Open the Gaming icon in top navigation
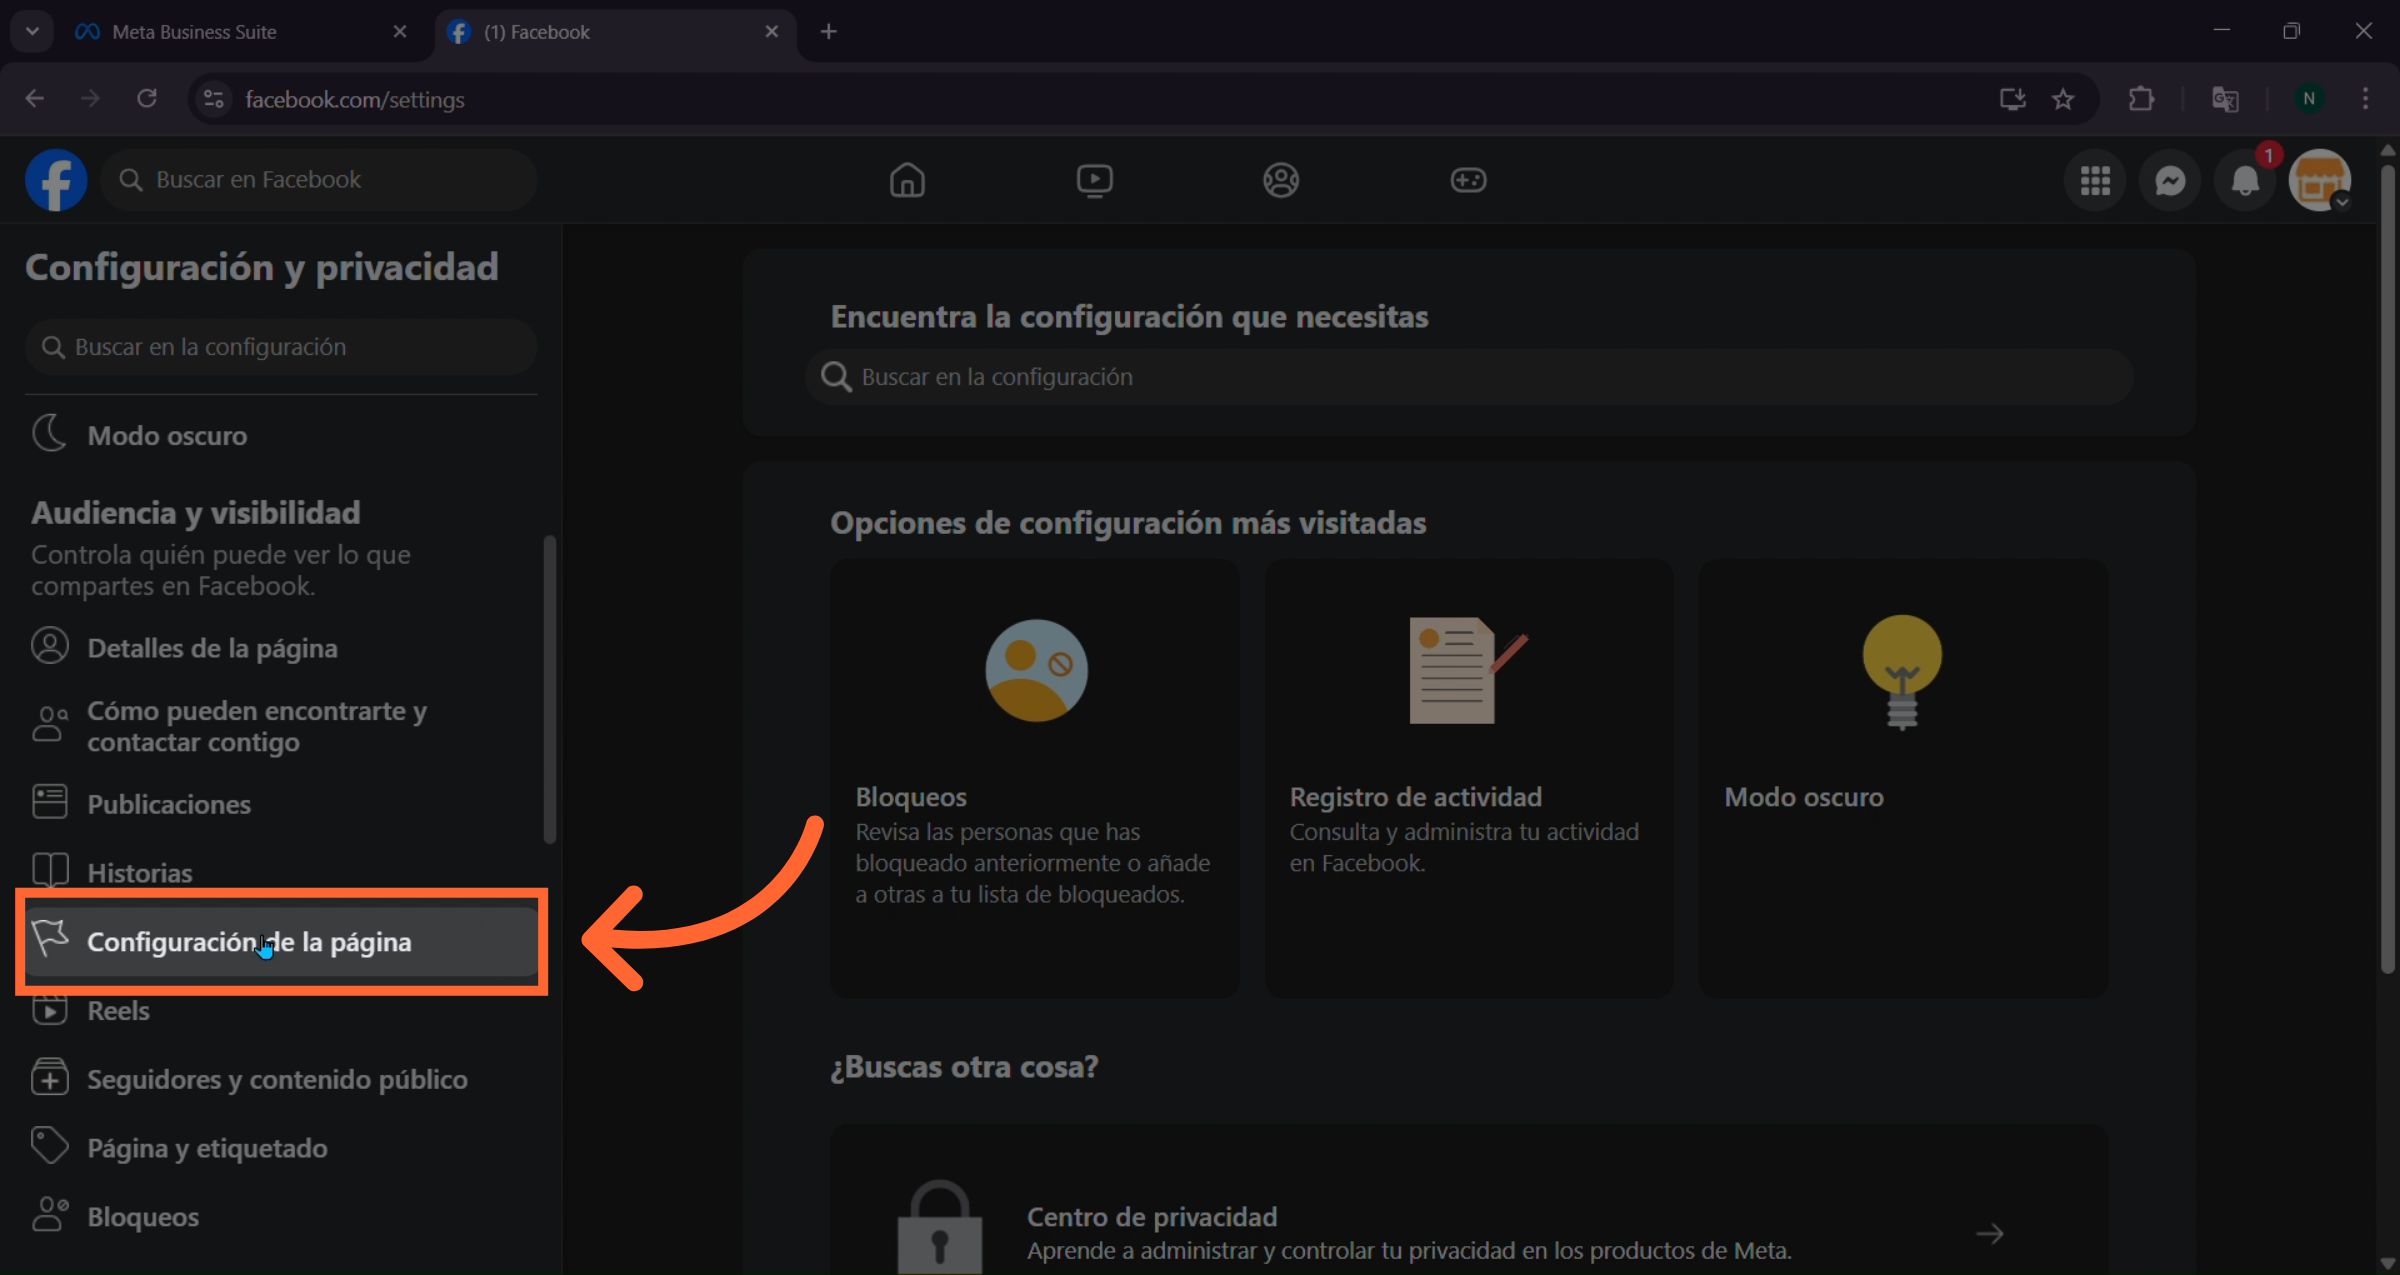The width and height of the screenshot is (2400, 1275). pos(1468,180)
